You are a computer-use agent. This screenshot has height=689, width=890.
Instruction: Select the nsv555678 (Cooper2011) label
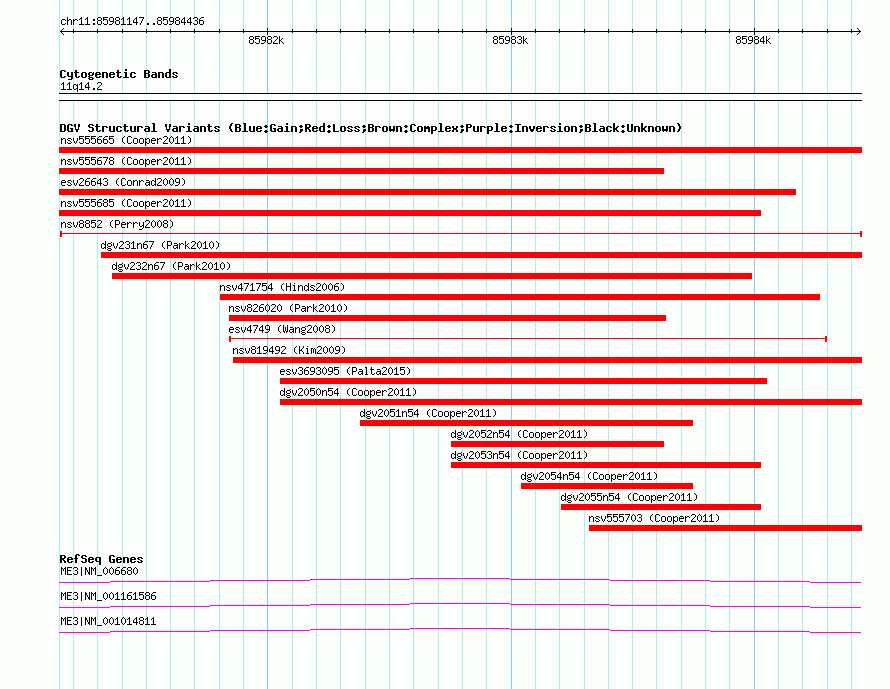coord(126,161)
